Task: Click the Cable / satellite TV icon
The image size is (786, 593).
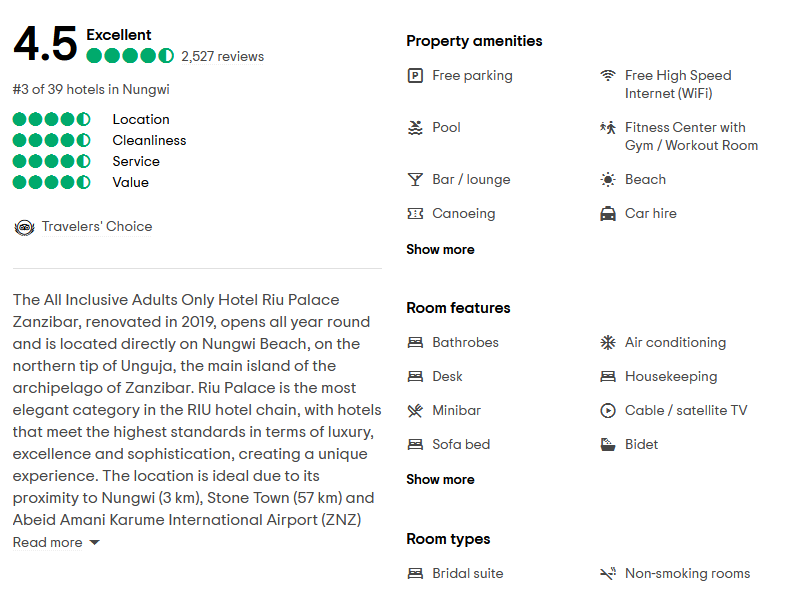Action: click(x=607, y=411)
